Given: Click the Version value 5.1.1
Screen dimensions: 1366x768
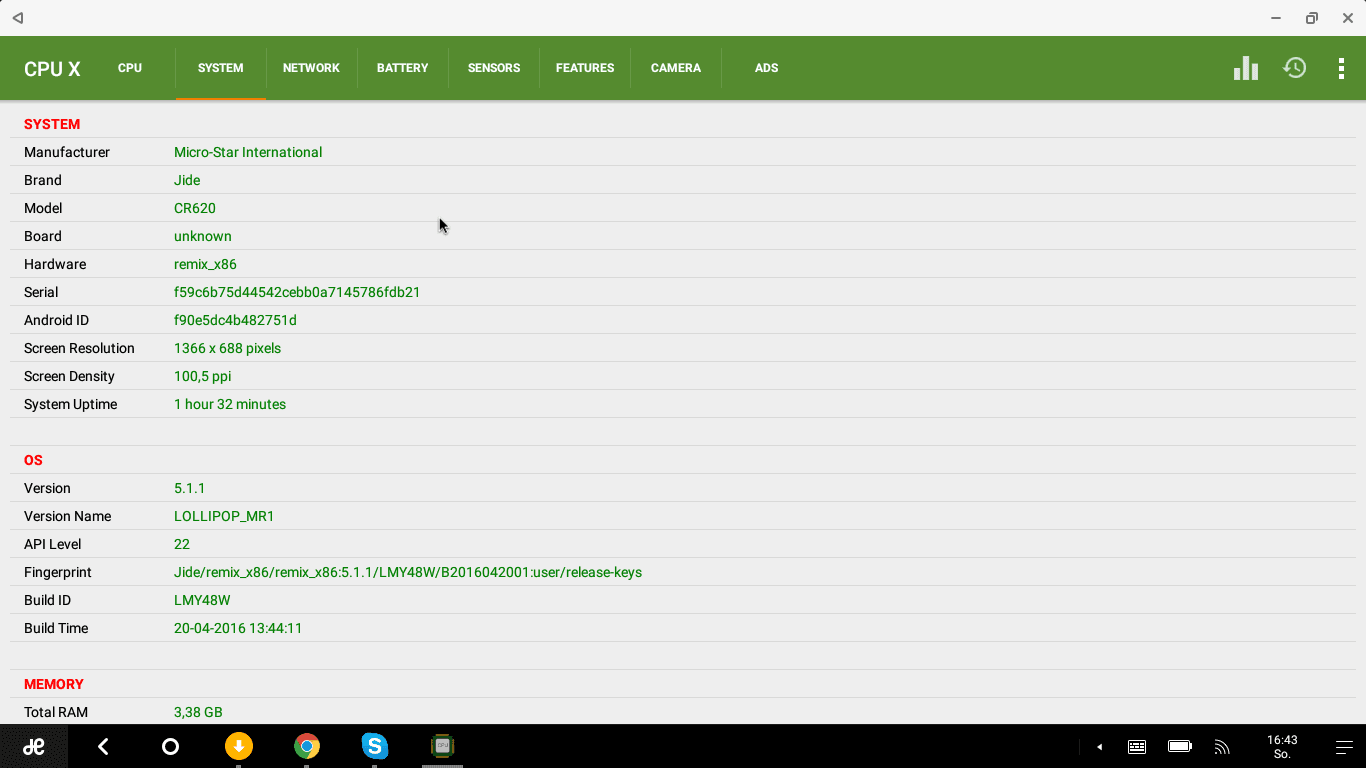Looking at the screenshot, I should [189, 488].
